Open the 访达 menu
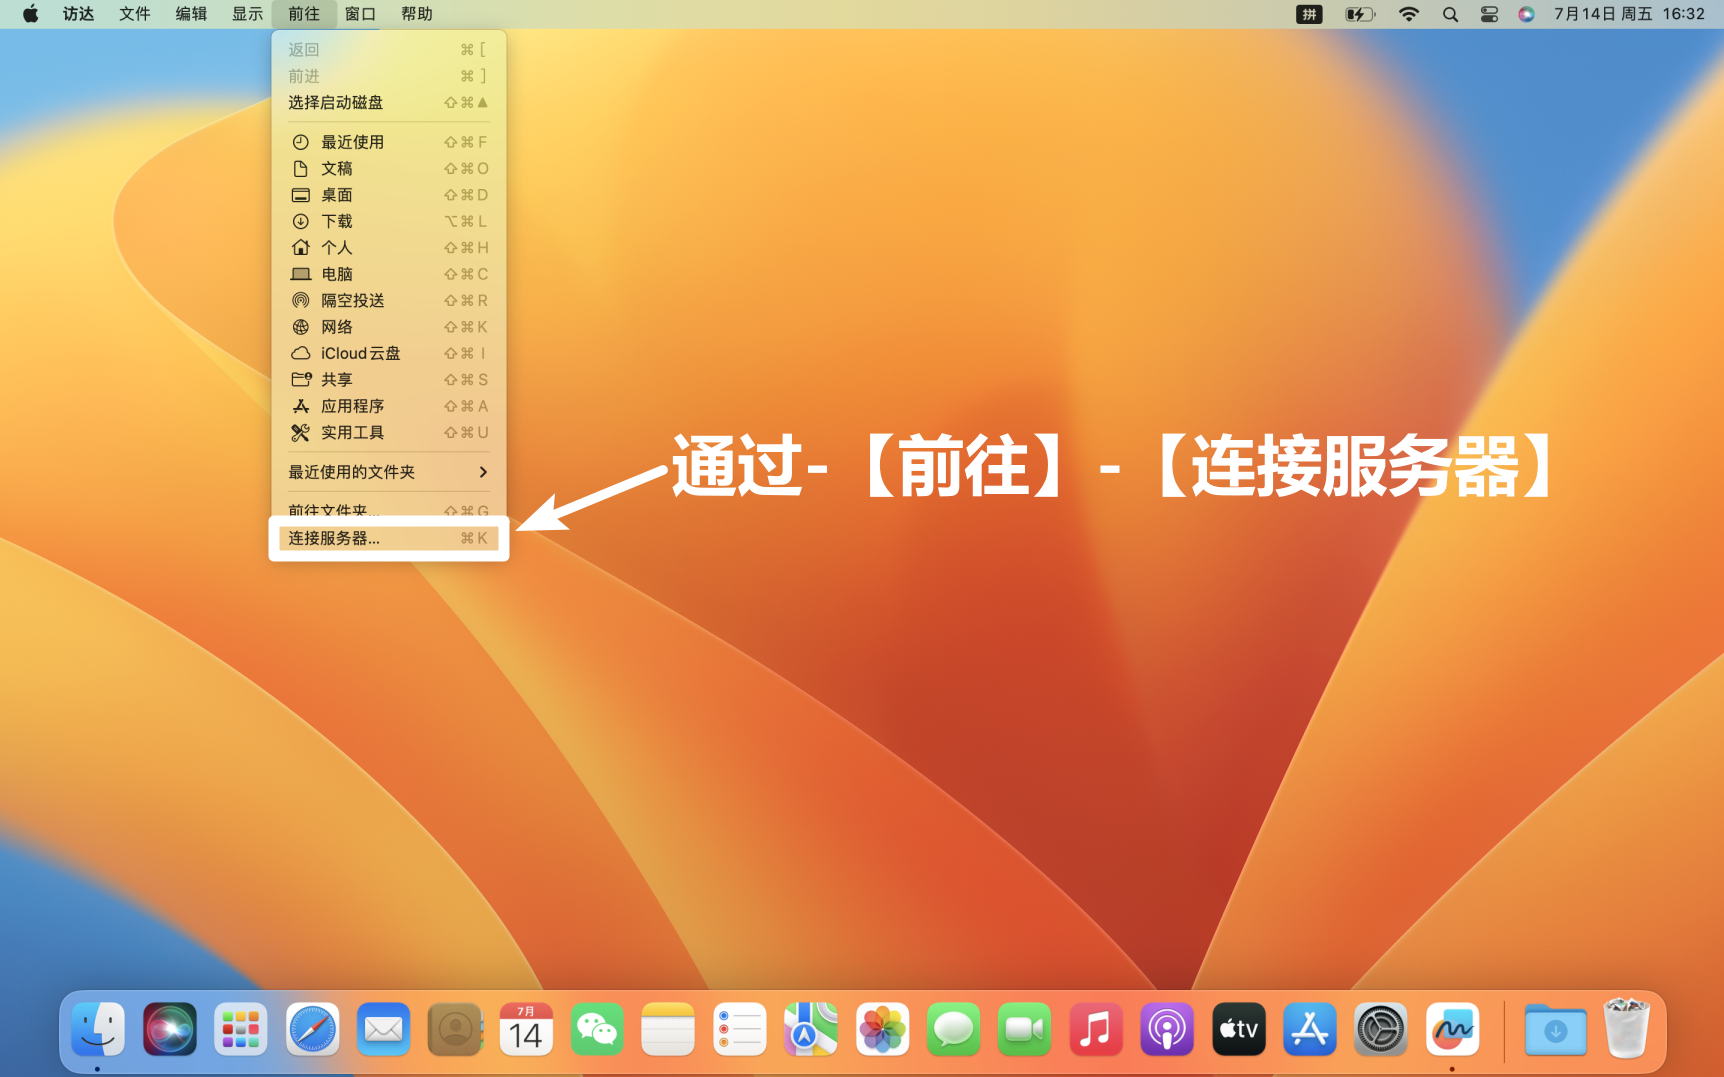This screenshot has width=1724, height=1077. pos(78,14)
